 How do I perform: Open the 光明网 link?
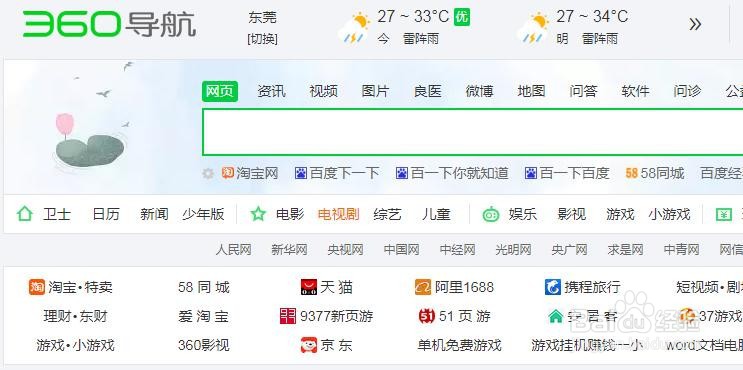coord(513,249)
